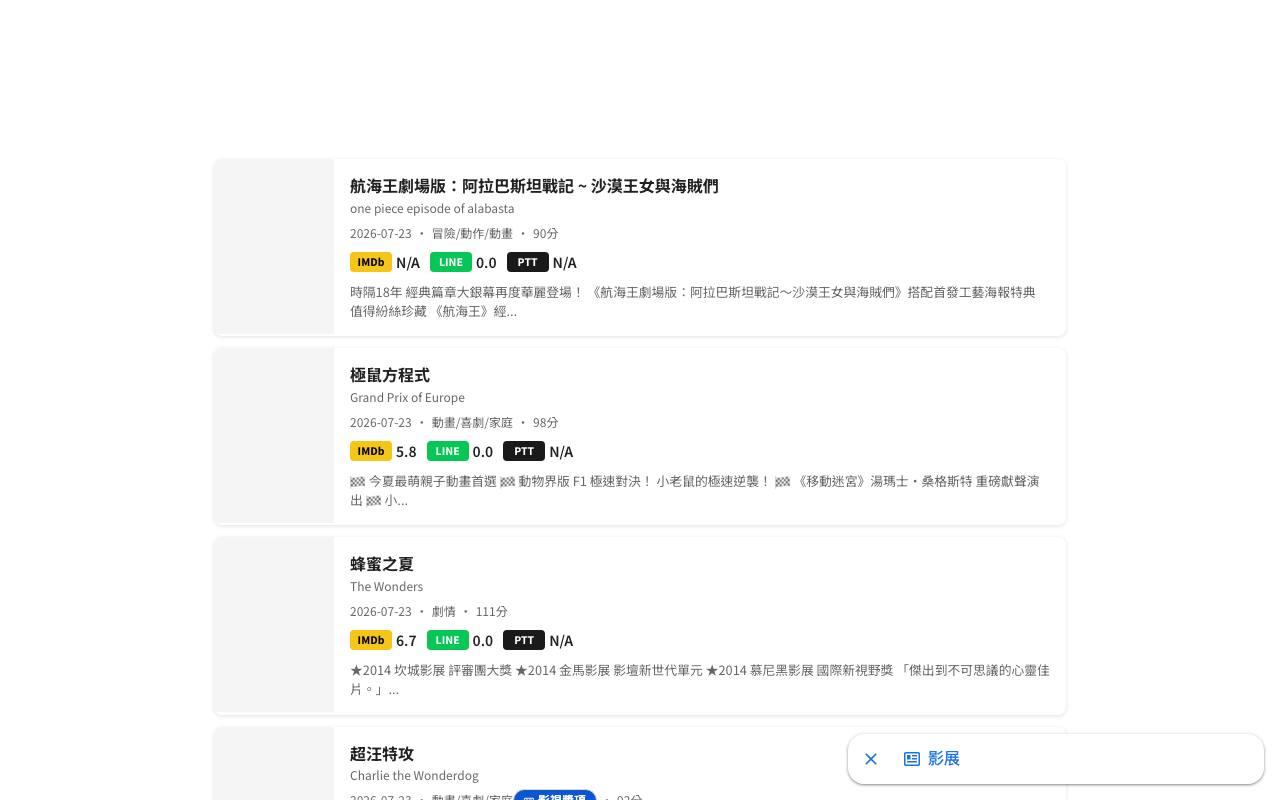Screen dimensions: 1280x800
Task: Click release date of 極鼠方程式
Action: click(x=381, y=423)
